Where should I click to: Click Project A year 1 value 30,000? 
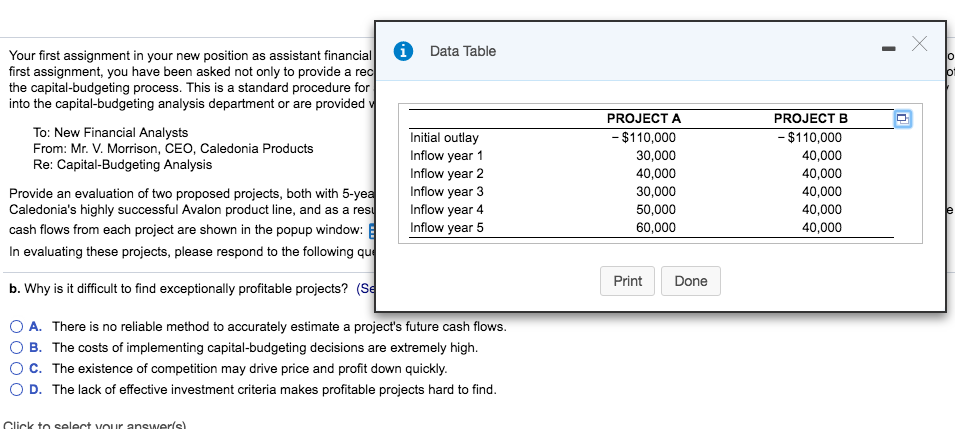(655, 155)
